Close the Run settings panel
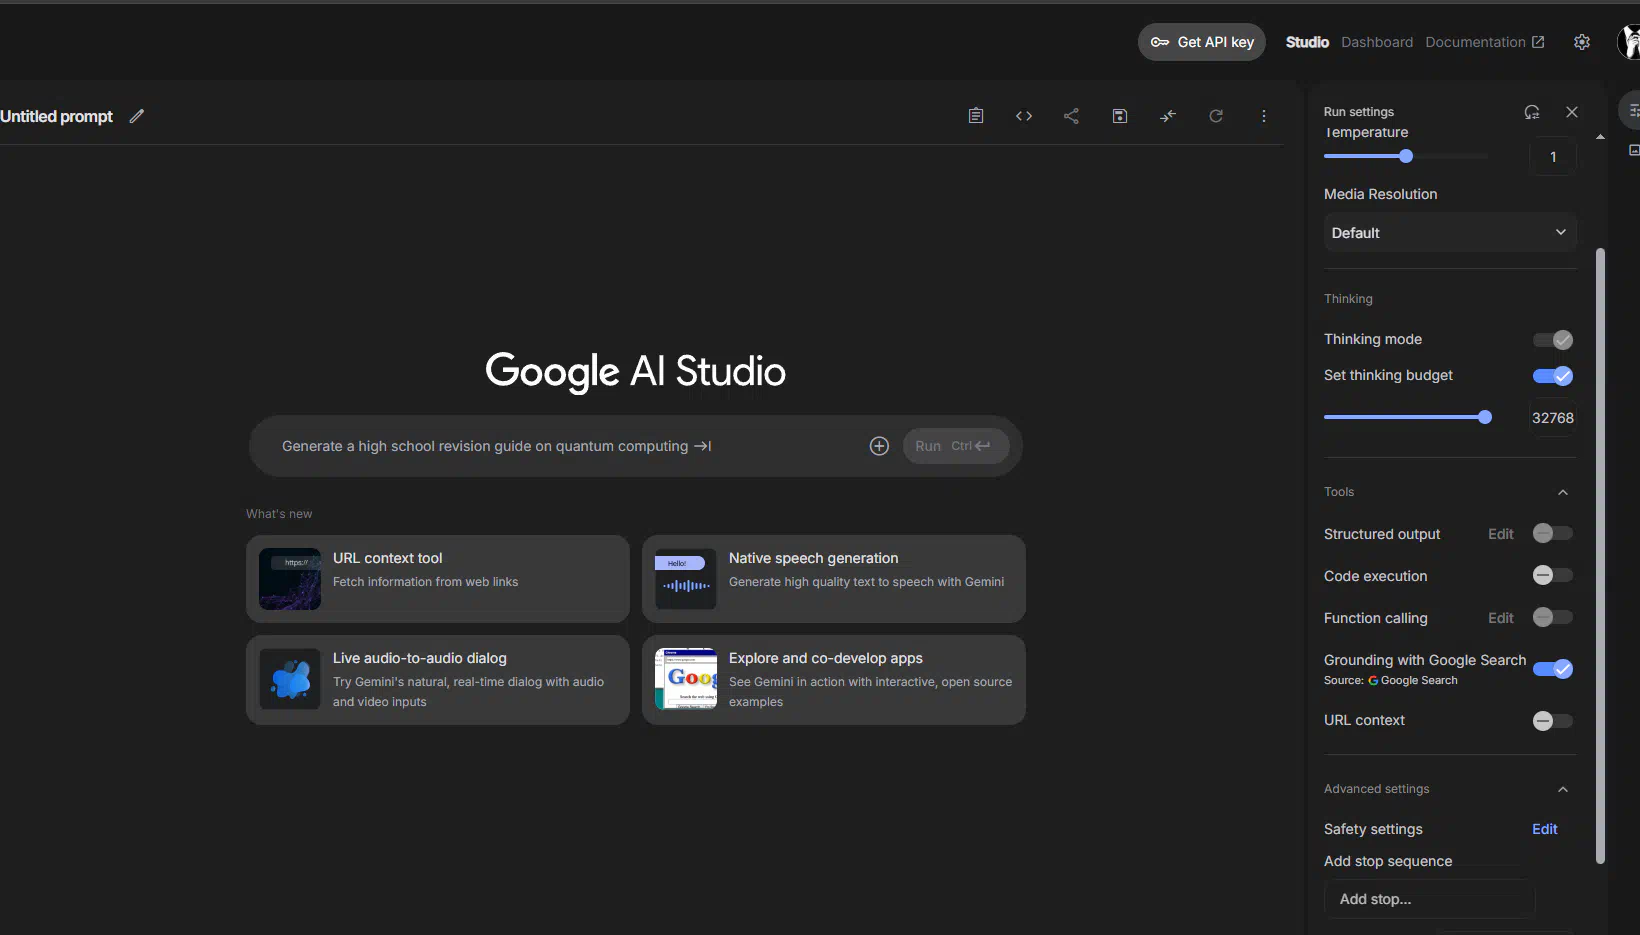1640x935 pixels. coord(1572,112)
